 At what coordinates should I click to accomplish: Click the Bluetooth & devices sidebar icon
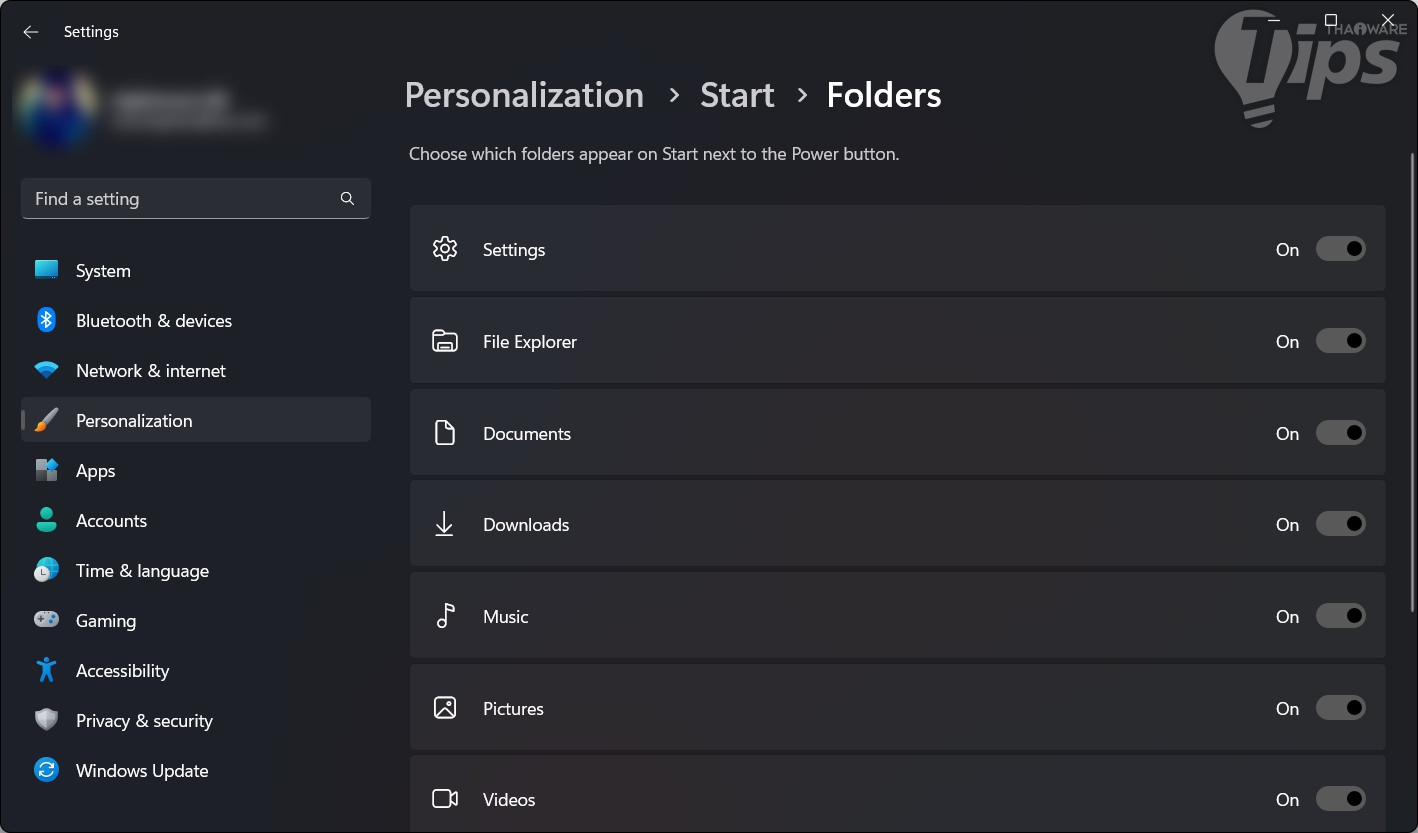(x=46, y=320)
